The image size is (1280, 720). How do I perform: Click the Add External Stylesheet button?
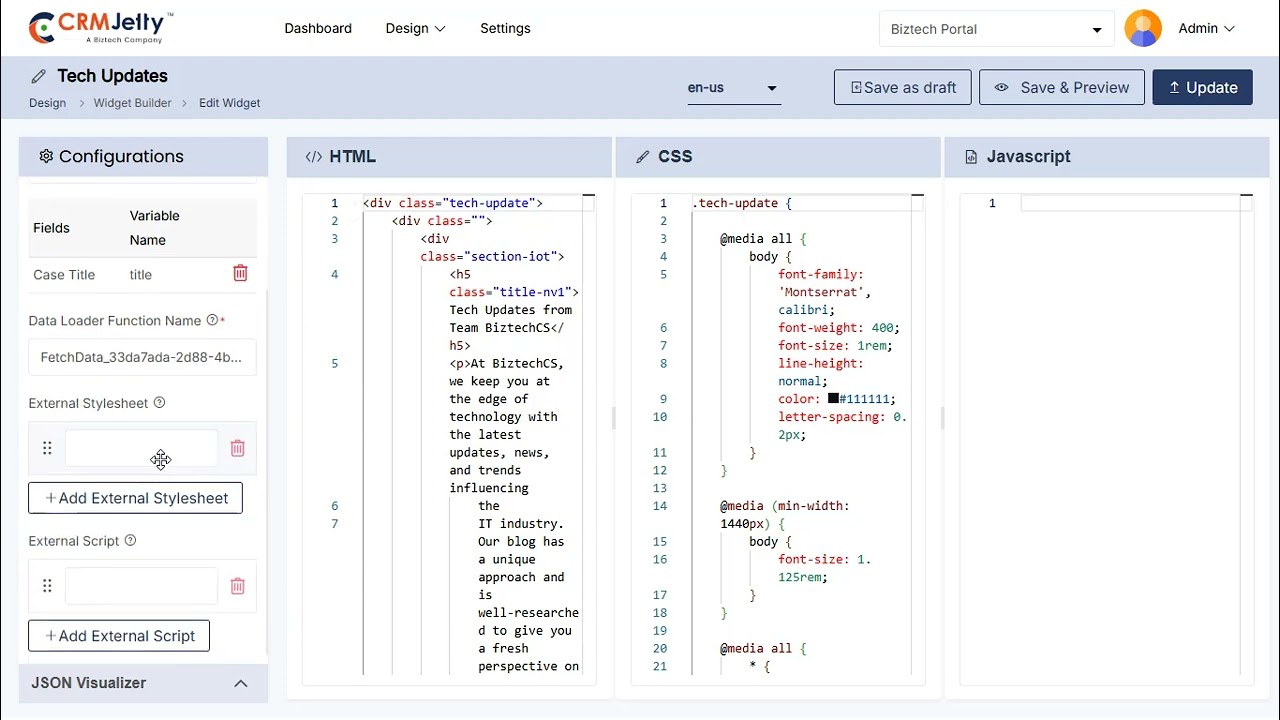(135, 498)
